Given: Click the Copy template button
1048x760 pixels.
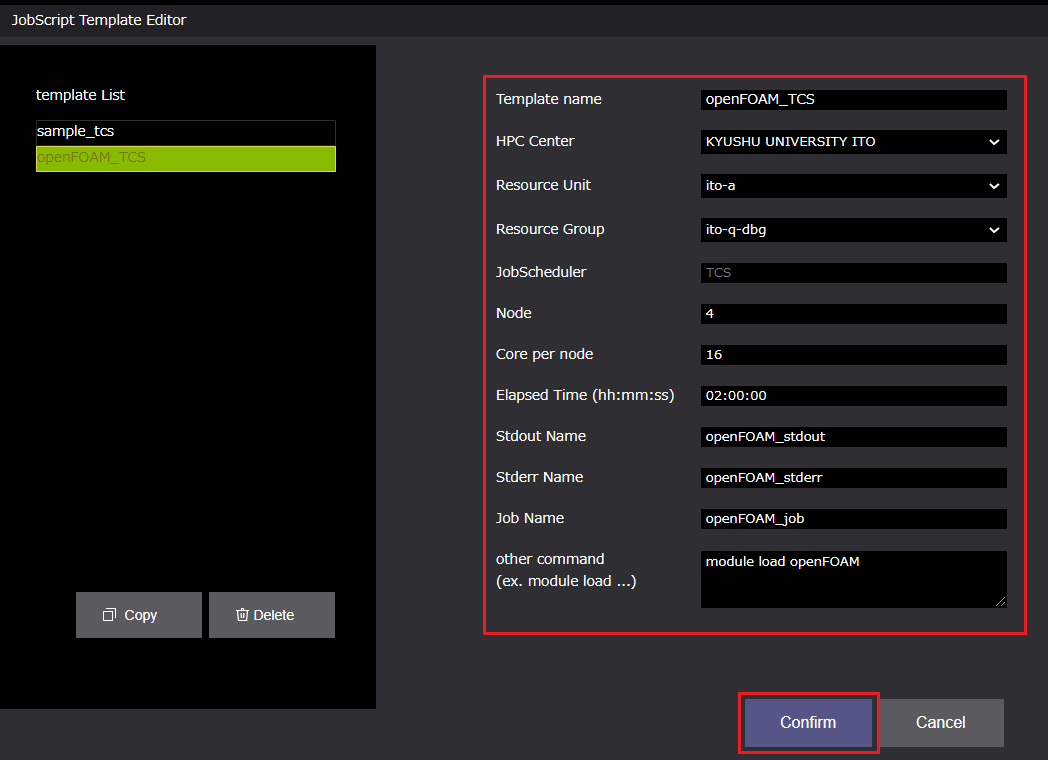Looking at the screenshot, I should (x=139, y=615).
